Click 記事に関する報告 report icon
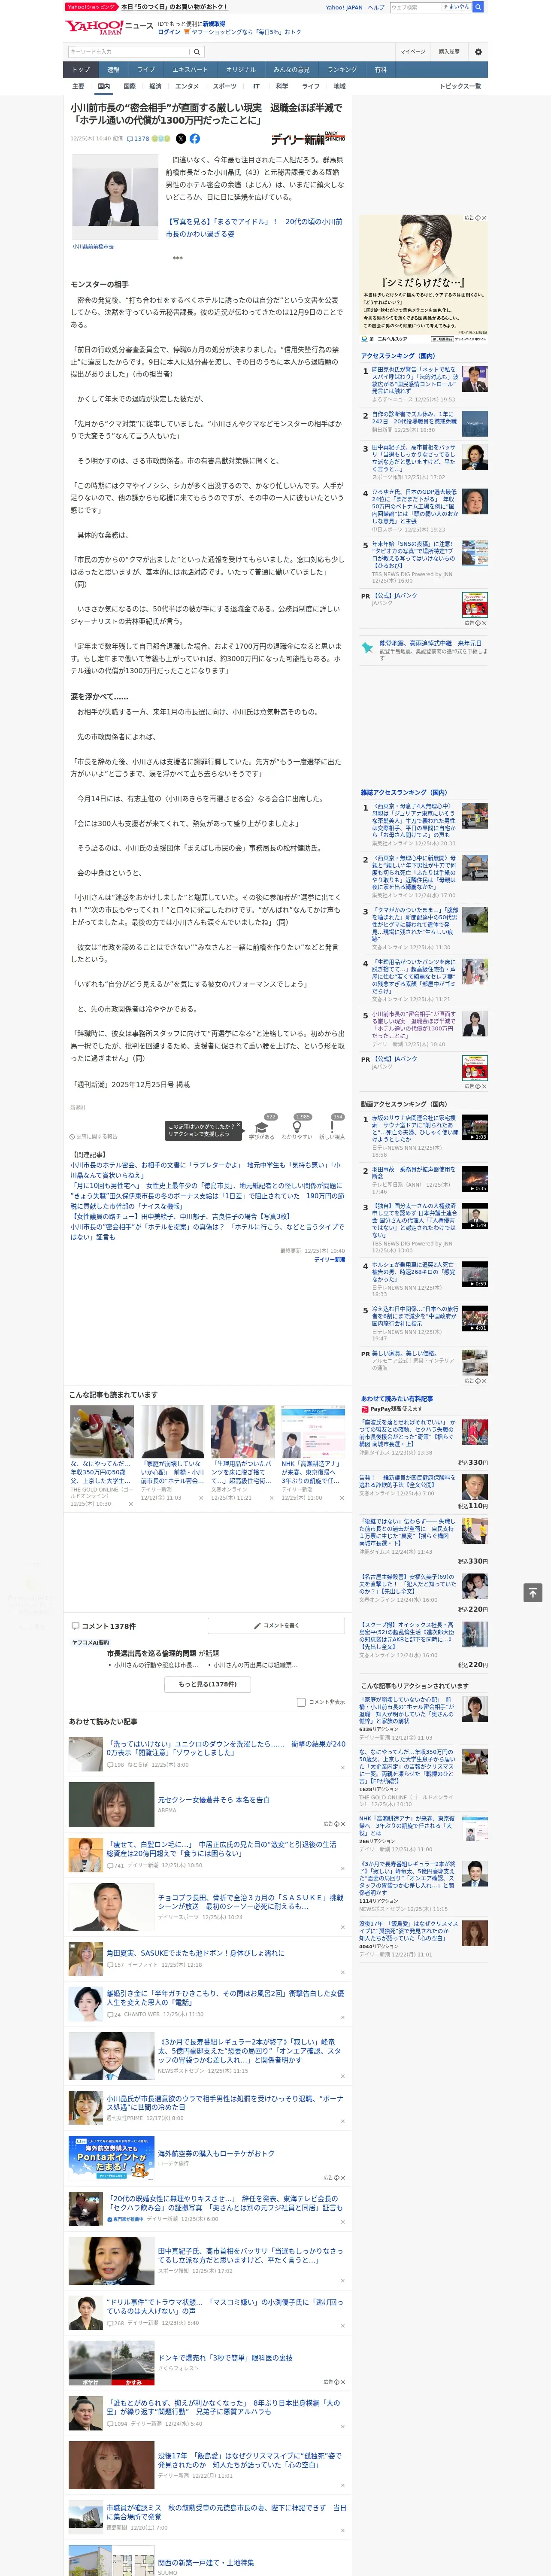This screenshot has height=2576, width=551. (x=94, y=1136)
